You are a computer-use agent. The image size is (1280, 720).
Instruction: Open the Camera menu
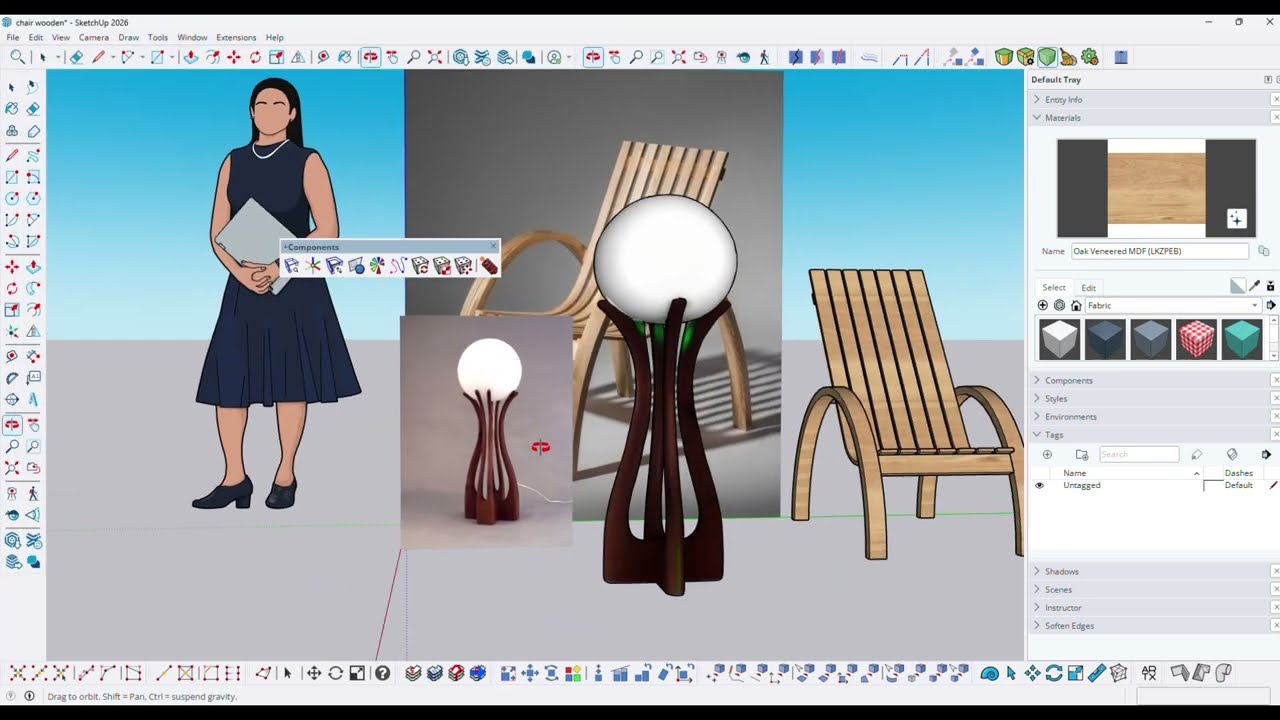94,38
